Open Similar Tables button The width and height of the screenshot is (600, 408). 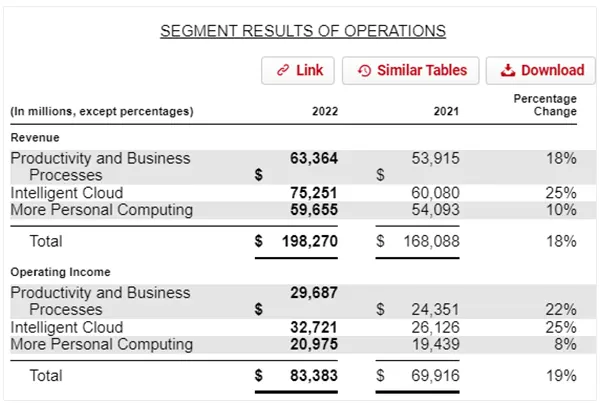[x=410, y=70]
